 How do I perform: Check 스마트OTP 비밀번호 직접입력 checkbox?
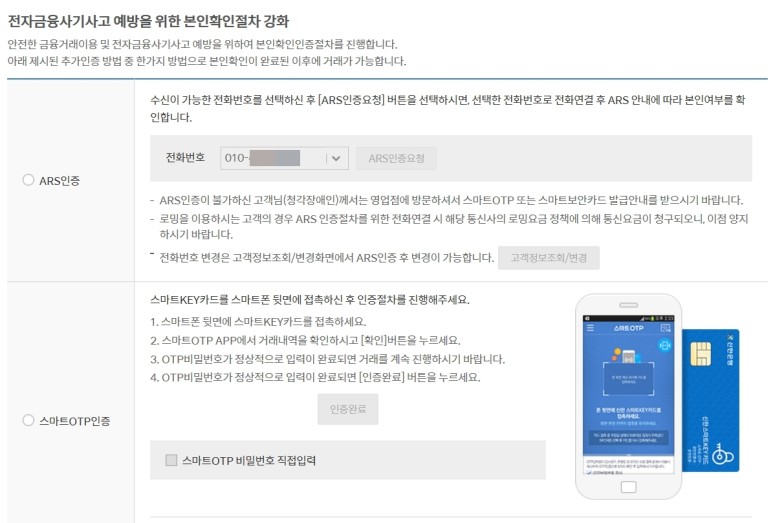tap(172, 460)
